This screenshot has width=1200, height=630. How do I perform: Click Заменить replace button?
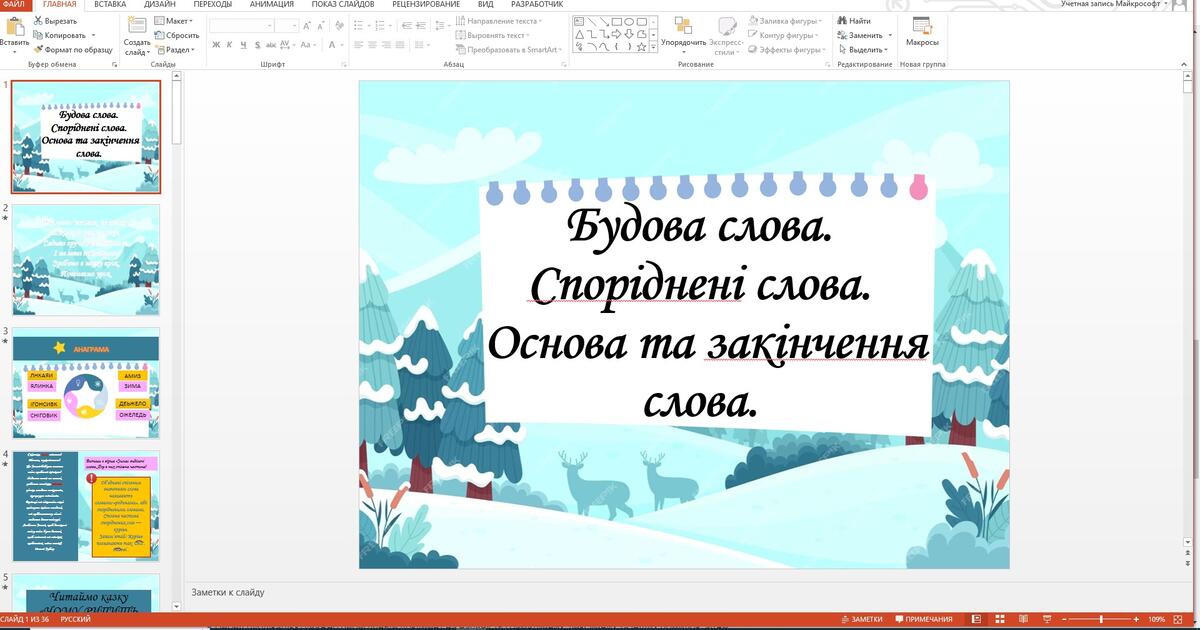coord(863,35)
